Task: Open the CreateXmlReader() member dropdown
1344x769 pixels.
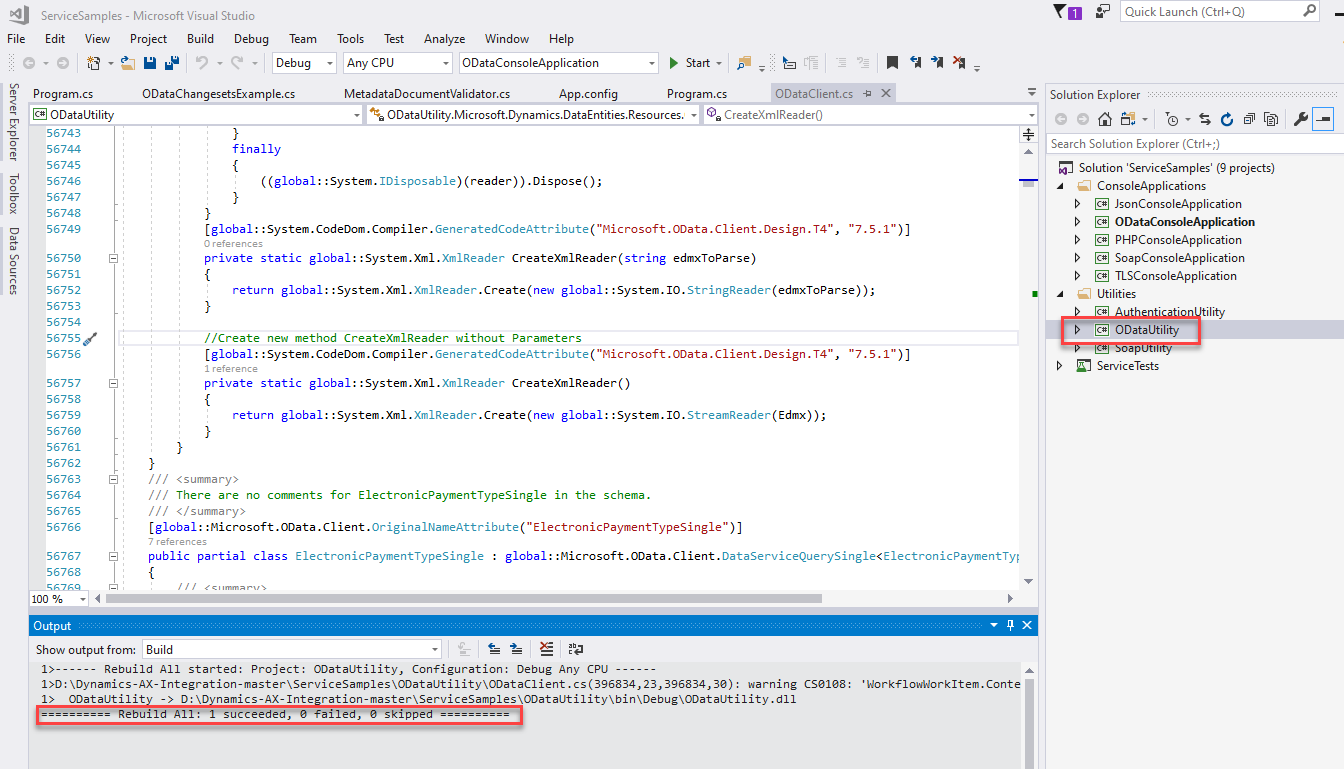Action: click(870, 115)
